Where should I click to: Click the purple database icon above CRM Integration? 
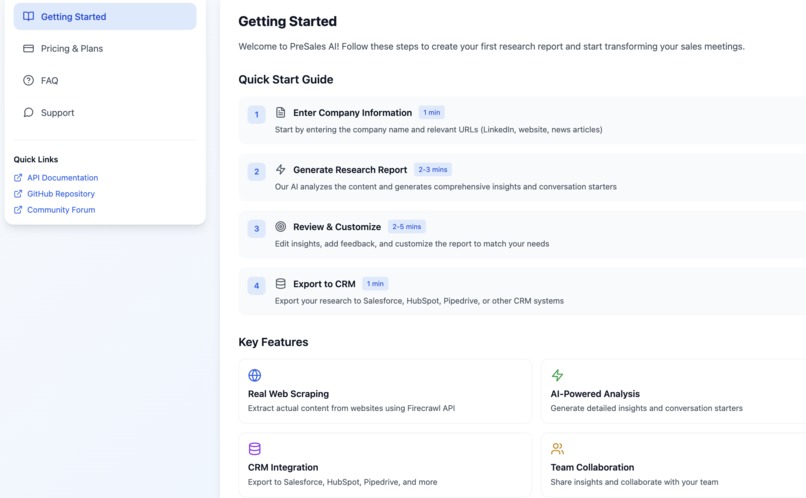254,449
